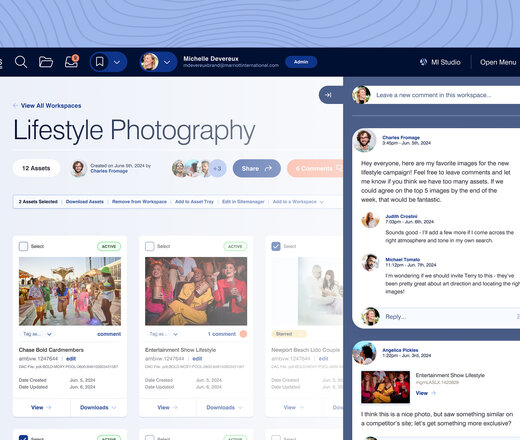Choose Add to Asset Tray
The image size is (520, 440).
click(x=194, y=202)
